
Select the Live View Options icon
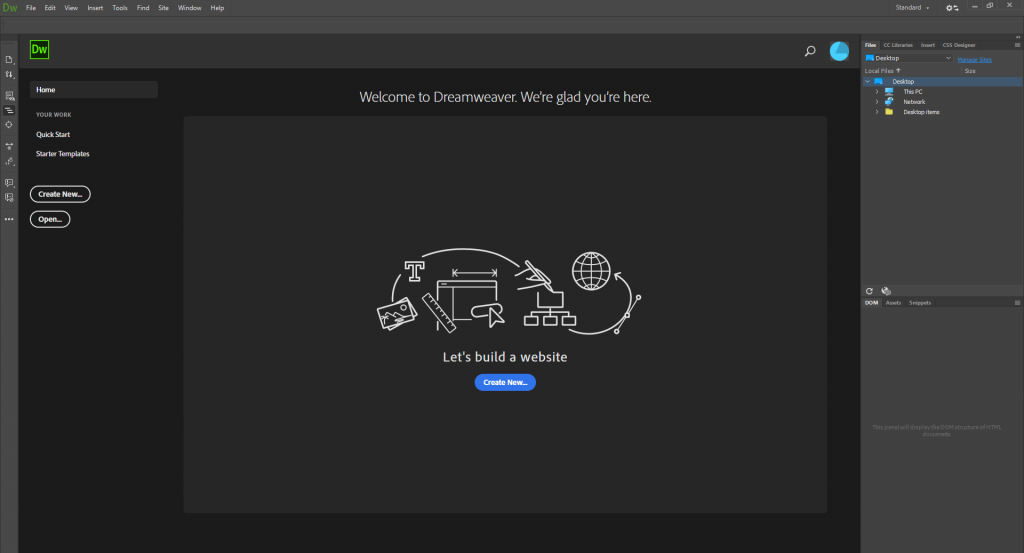[x=9, y=96]
